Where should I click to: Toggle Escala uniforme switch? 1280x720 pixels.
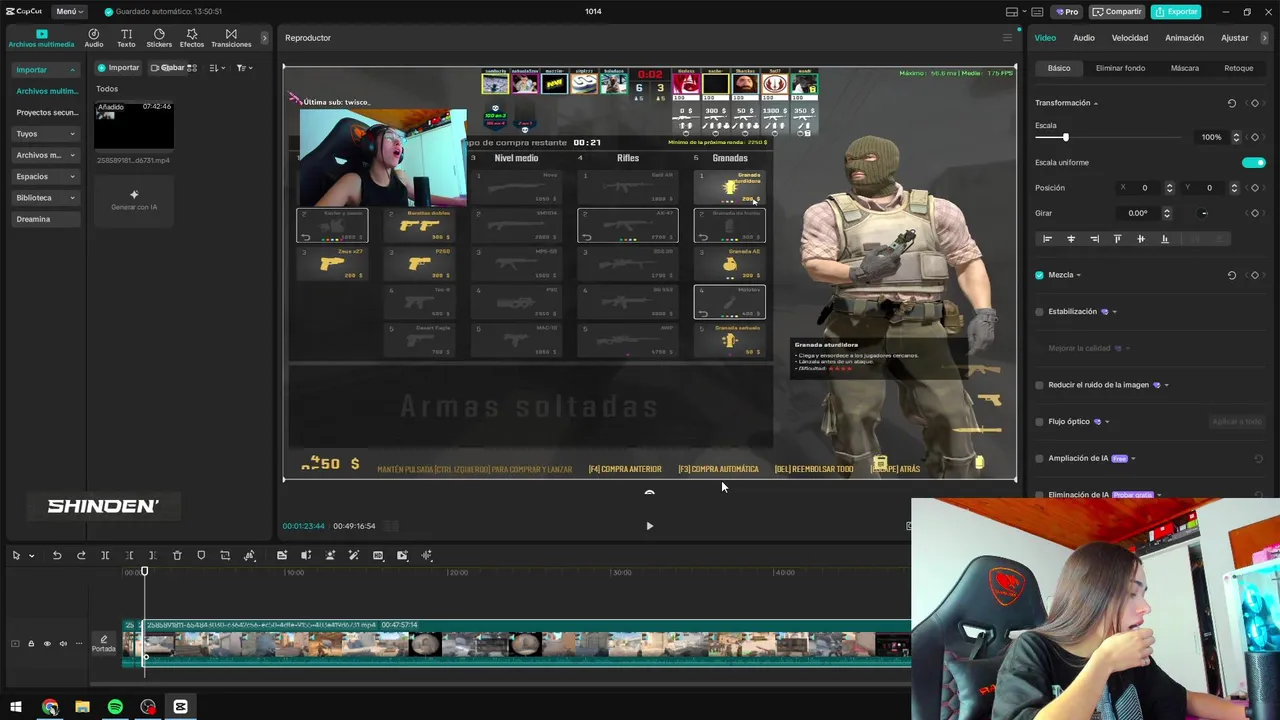[x=1253, y=162]
